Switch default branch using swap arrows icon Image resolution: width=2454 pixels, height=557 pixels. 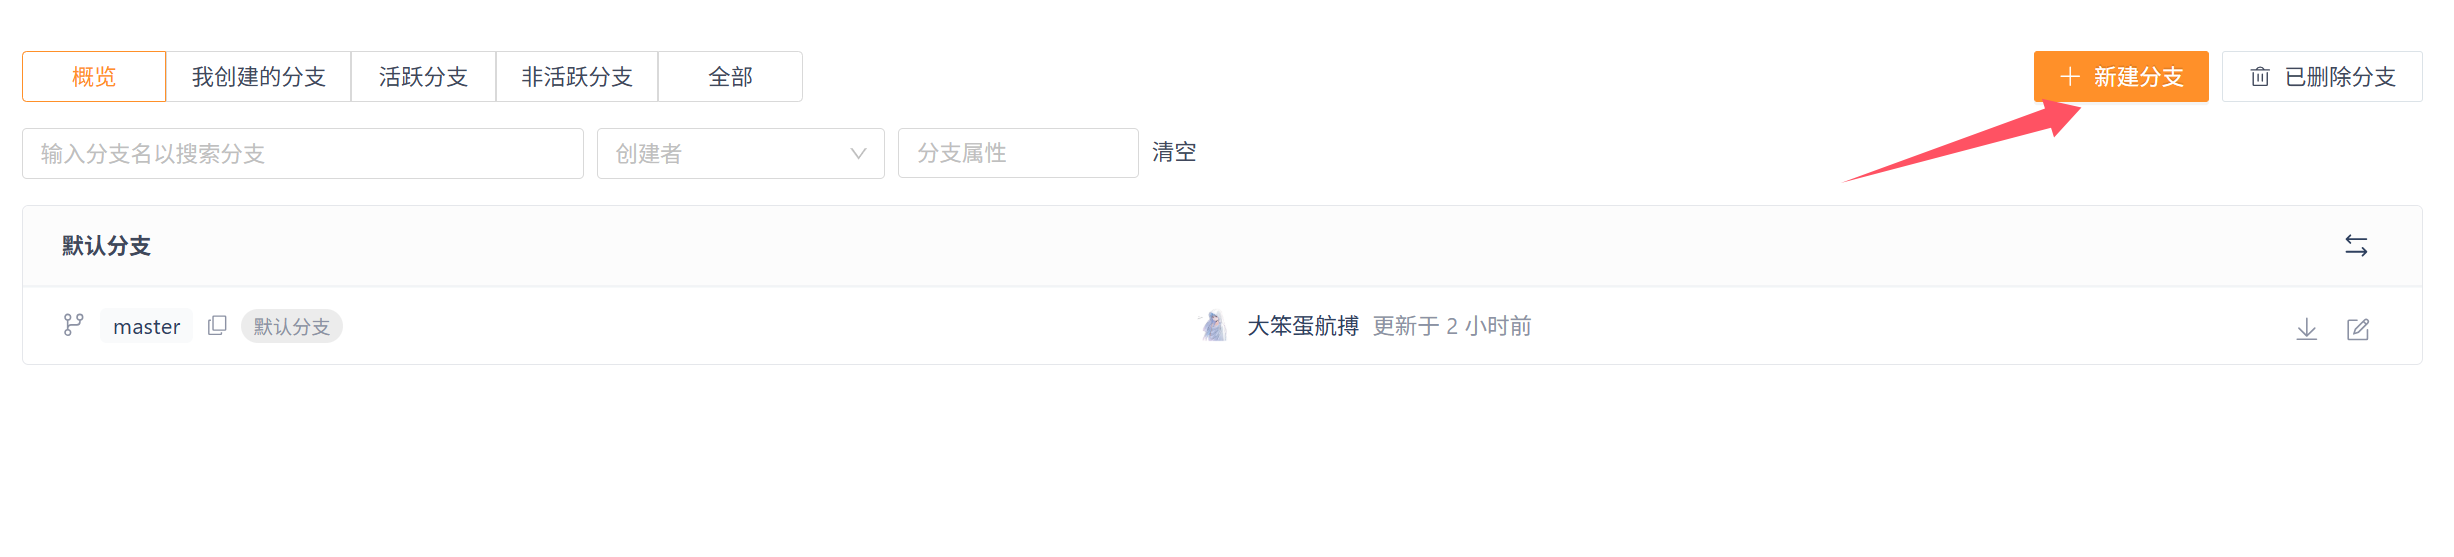coord(2356,246)
